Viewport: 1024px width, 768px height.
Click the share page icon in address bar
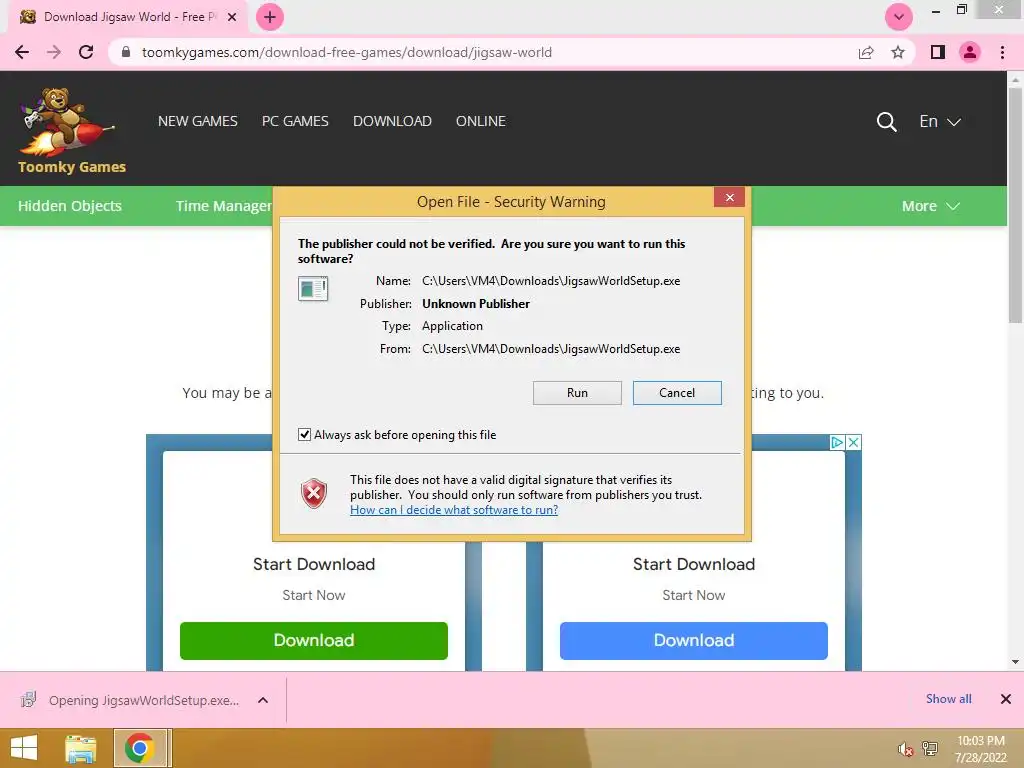click(x=866, y=52)
